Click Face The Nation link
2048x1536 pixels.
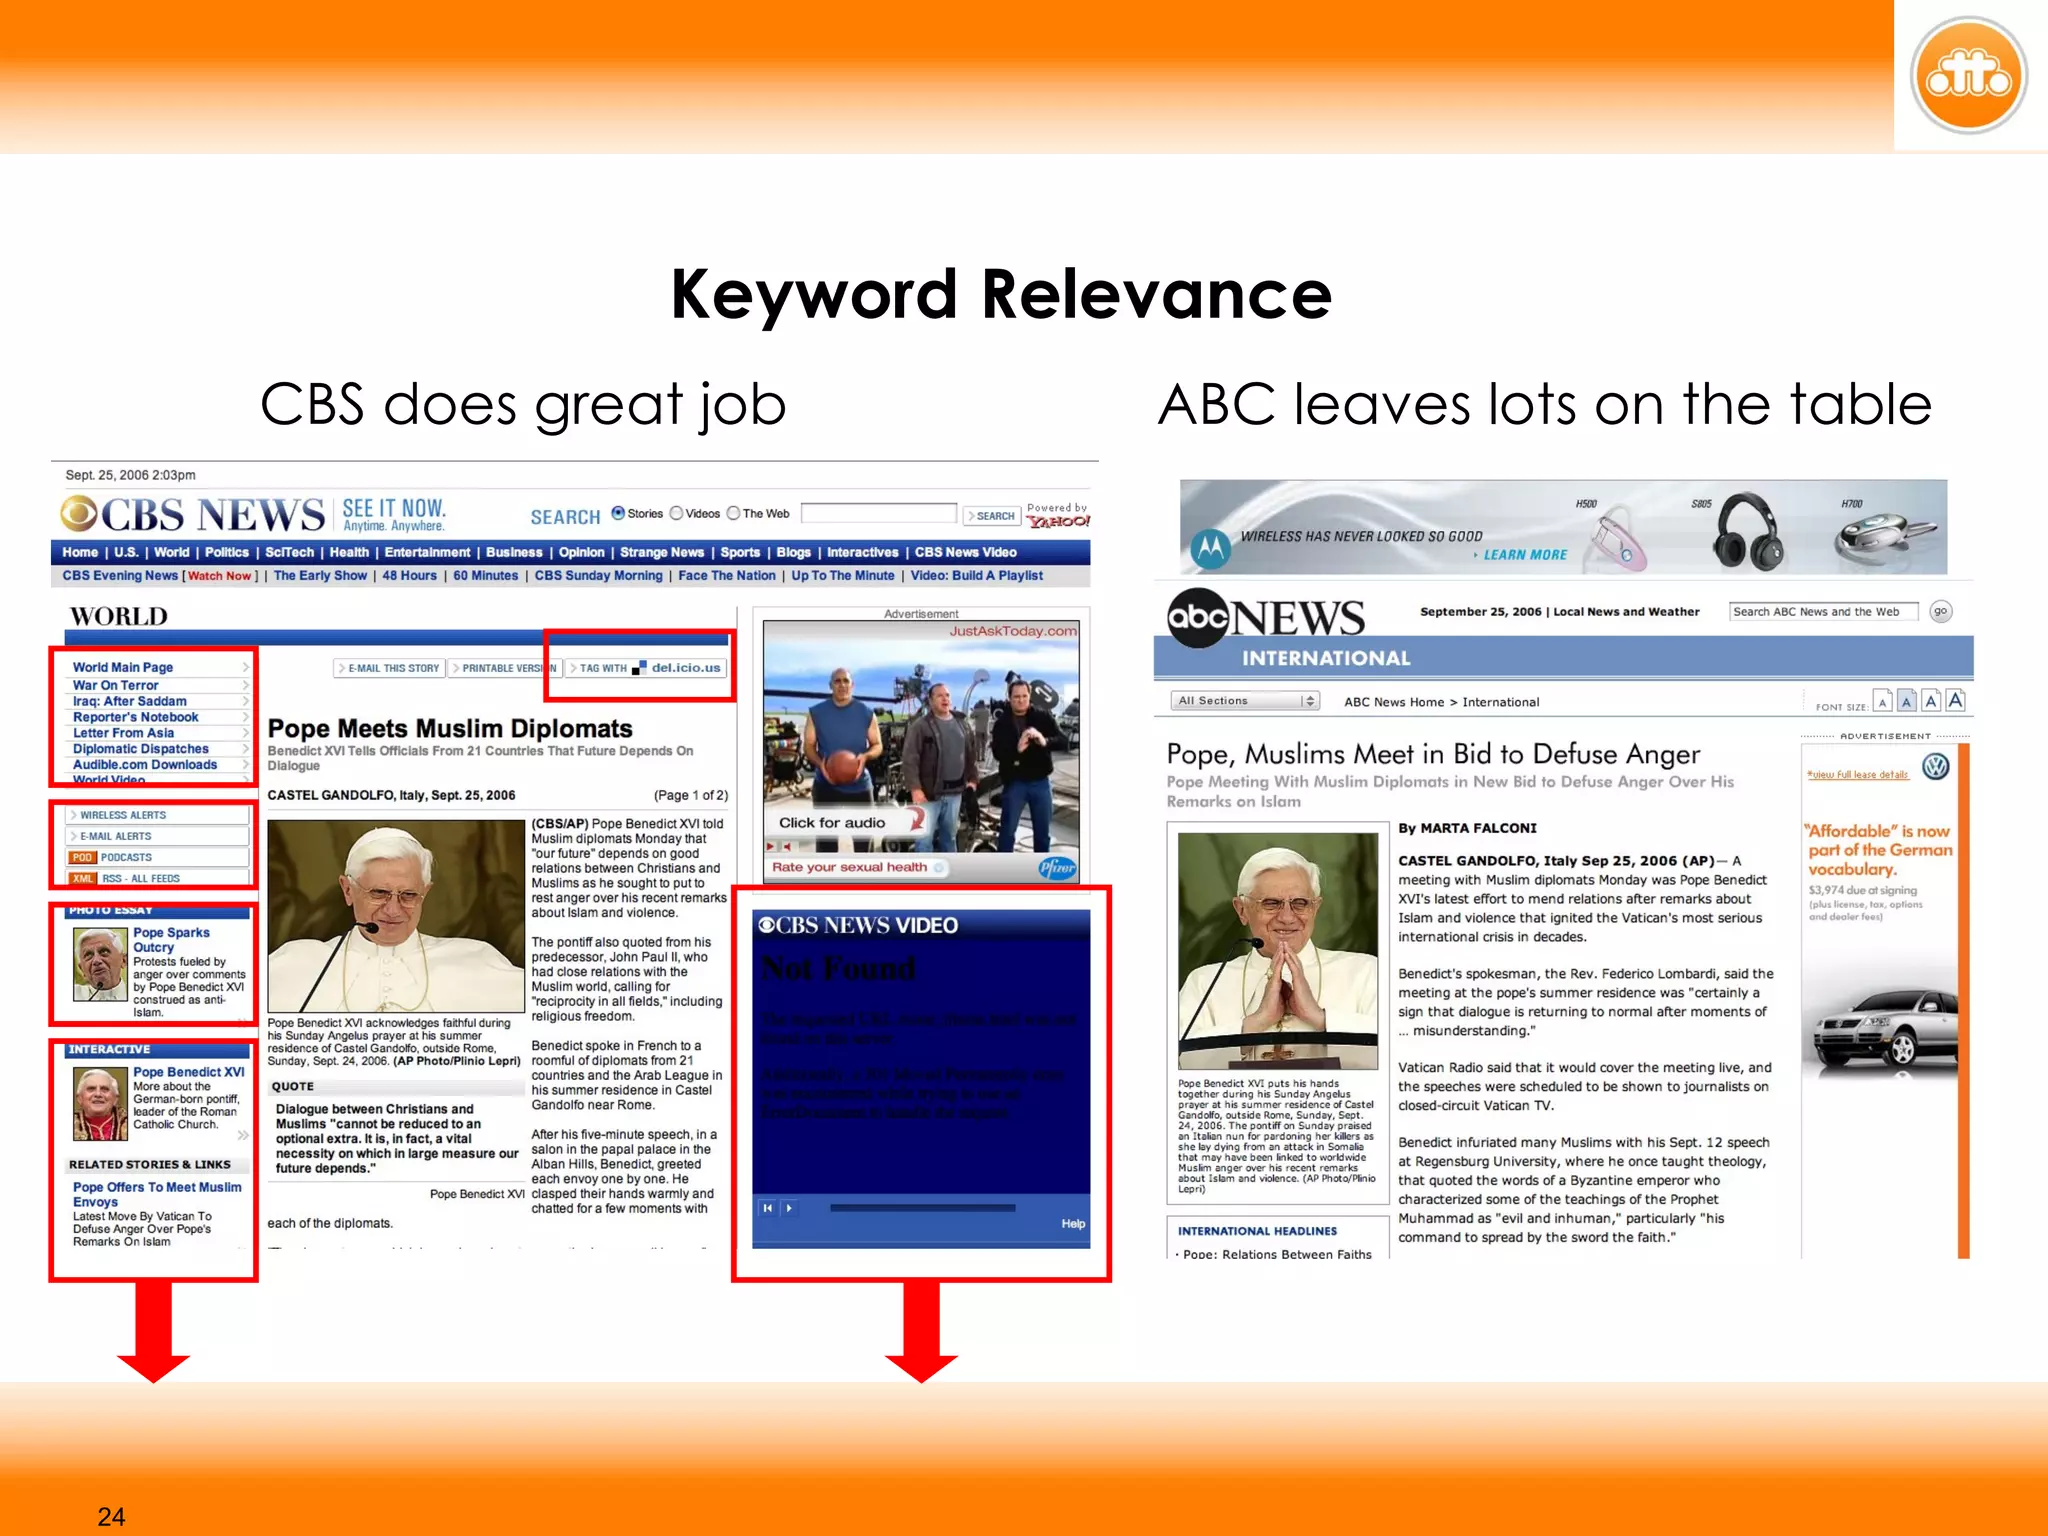[x=727, y=576]
